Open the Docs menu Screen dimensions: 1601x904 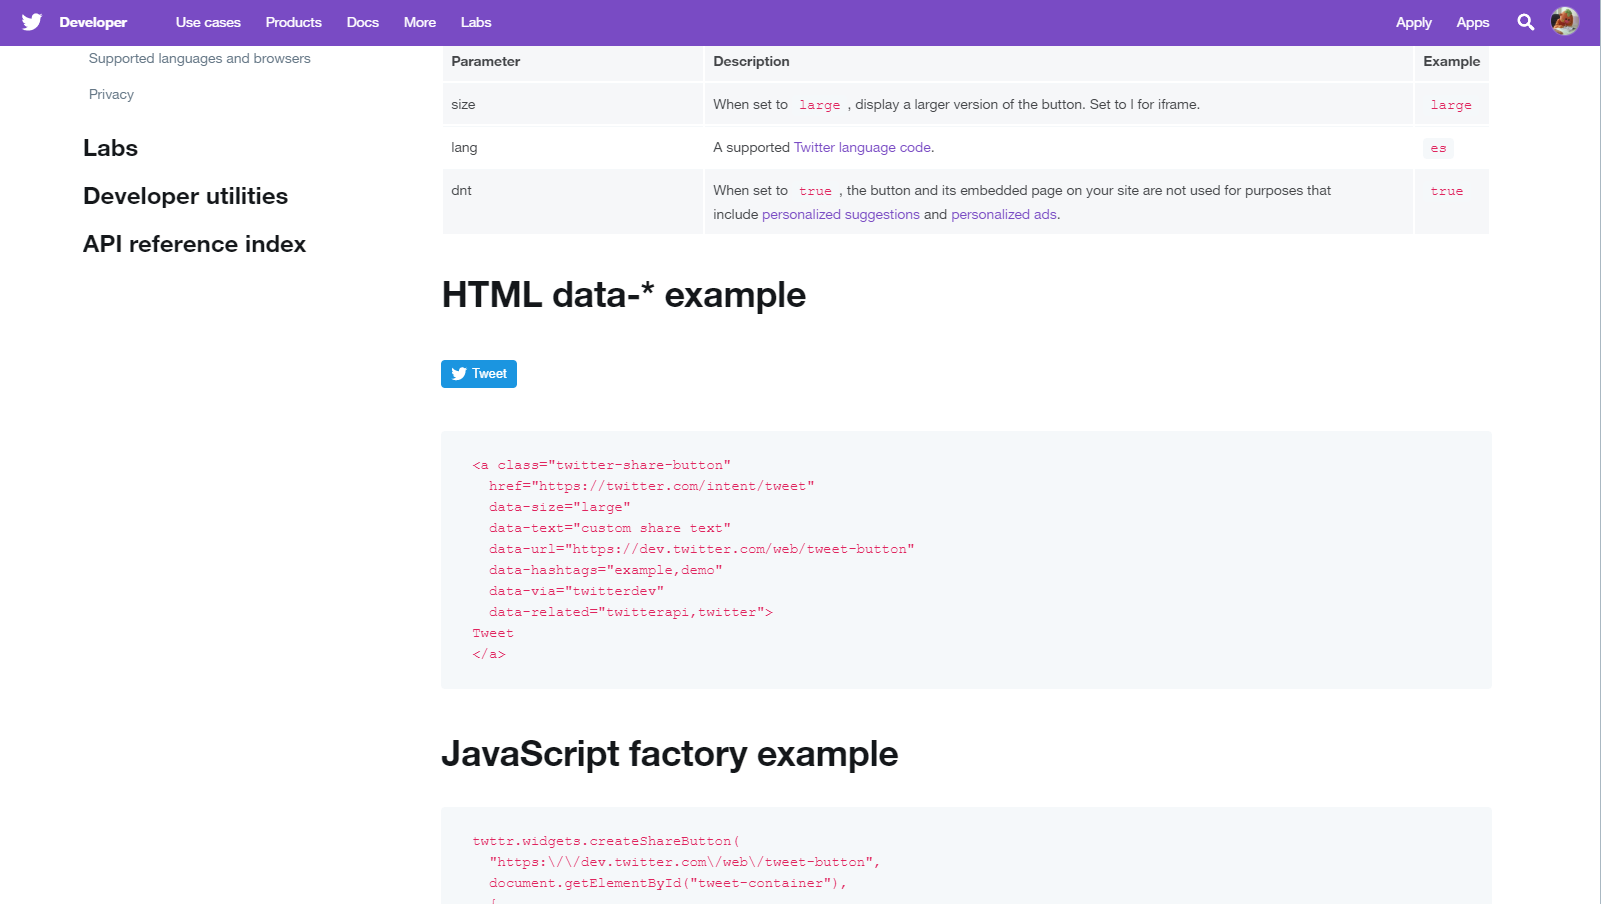pyautogui.click(x=363, y=22)
